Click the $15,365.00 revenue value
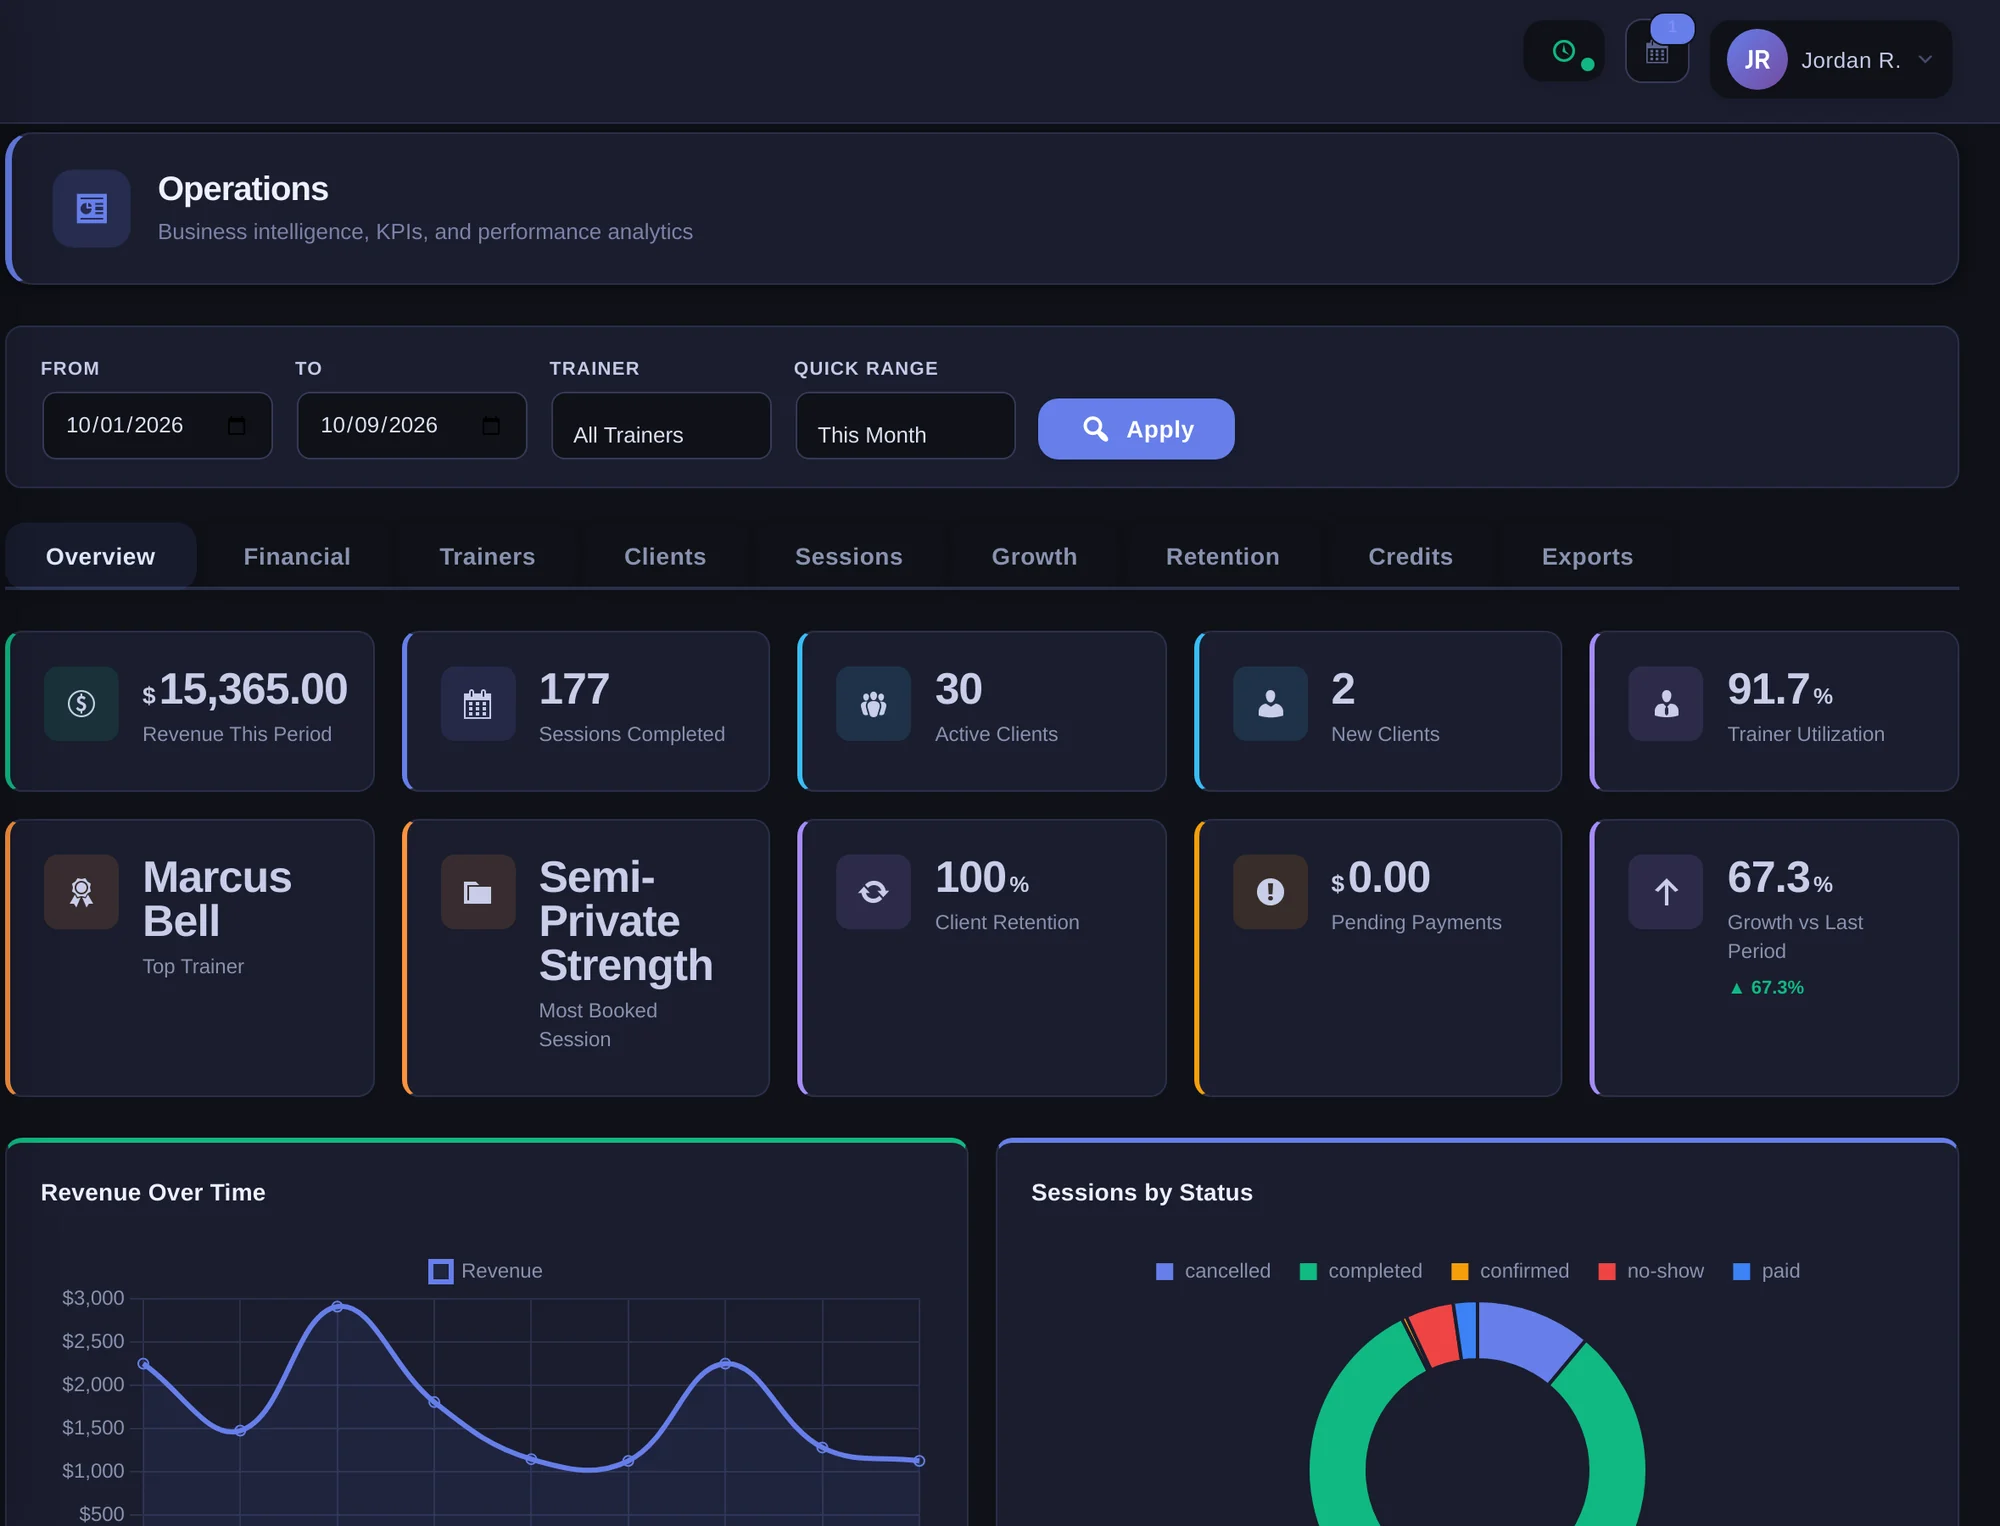2000x1526 pixels. [245, 690]
